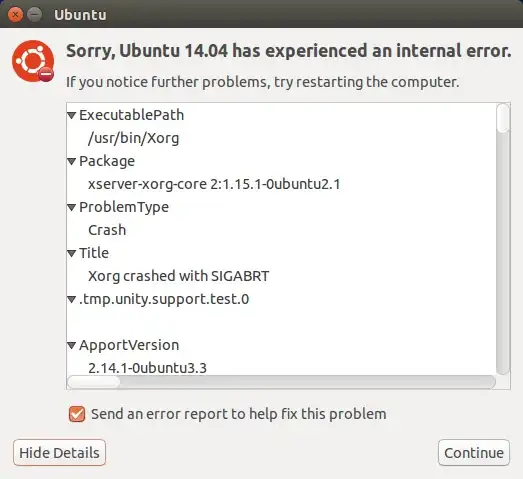
Task: Select the 2.14.1-0ubuntu3.3 version value
Action: (147, 368)
